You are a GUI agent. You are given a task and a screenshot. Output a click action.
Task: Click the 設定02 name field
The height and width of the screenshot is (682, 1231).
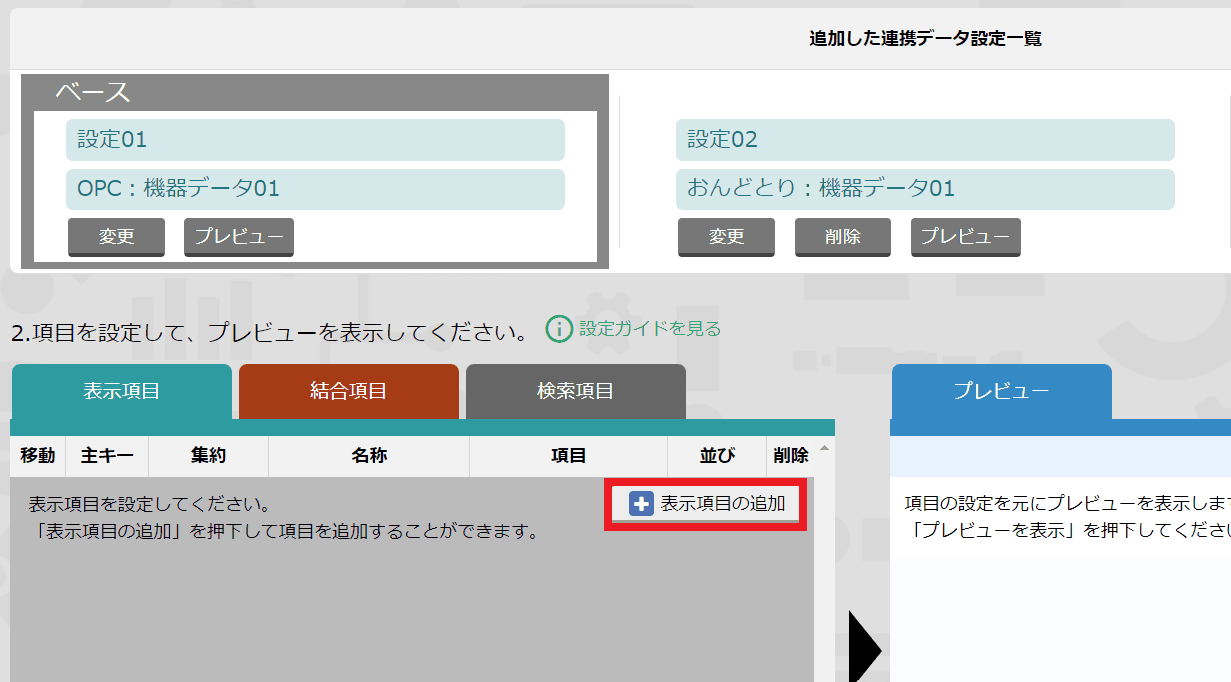[925, 141]
